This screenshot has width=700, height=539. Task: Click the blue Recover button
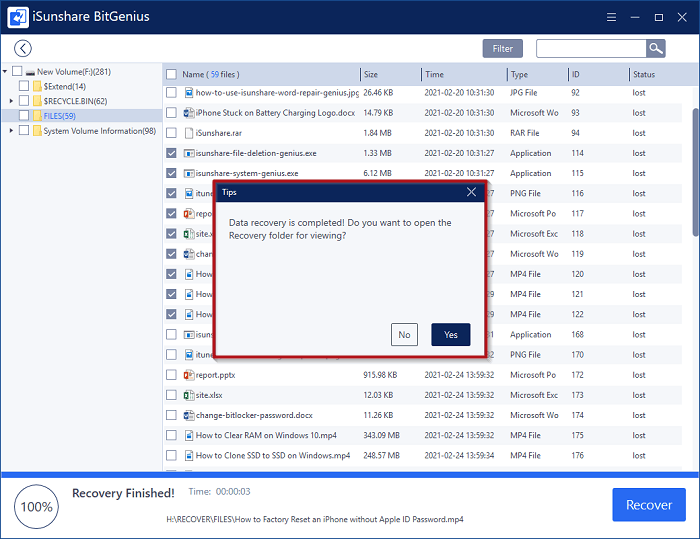tap(648, 505)
